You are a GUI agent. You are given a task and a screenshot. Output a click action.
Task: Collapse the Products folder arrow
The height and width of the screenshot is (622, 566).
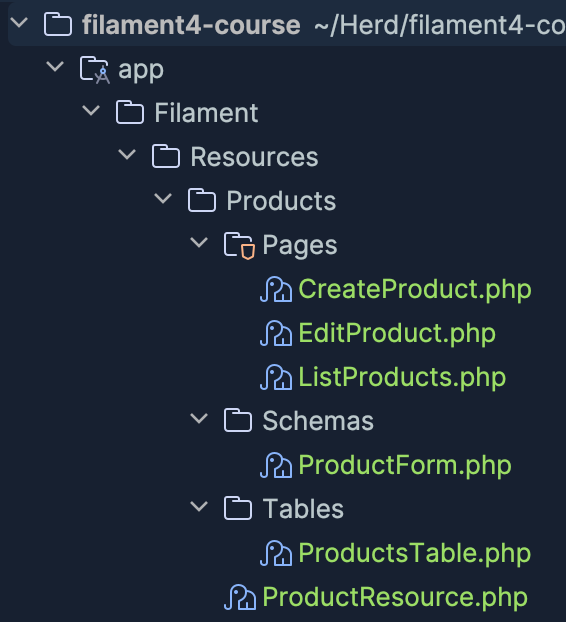pyautogui.click(x=163, y=198)
